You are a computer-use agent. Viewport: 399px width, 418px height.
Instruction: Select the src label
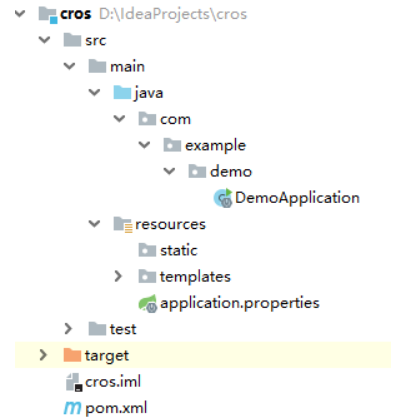96,41
